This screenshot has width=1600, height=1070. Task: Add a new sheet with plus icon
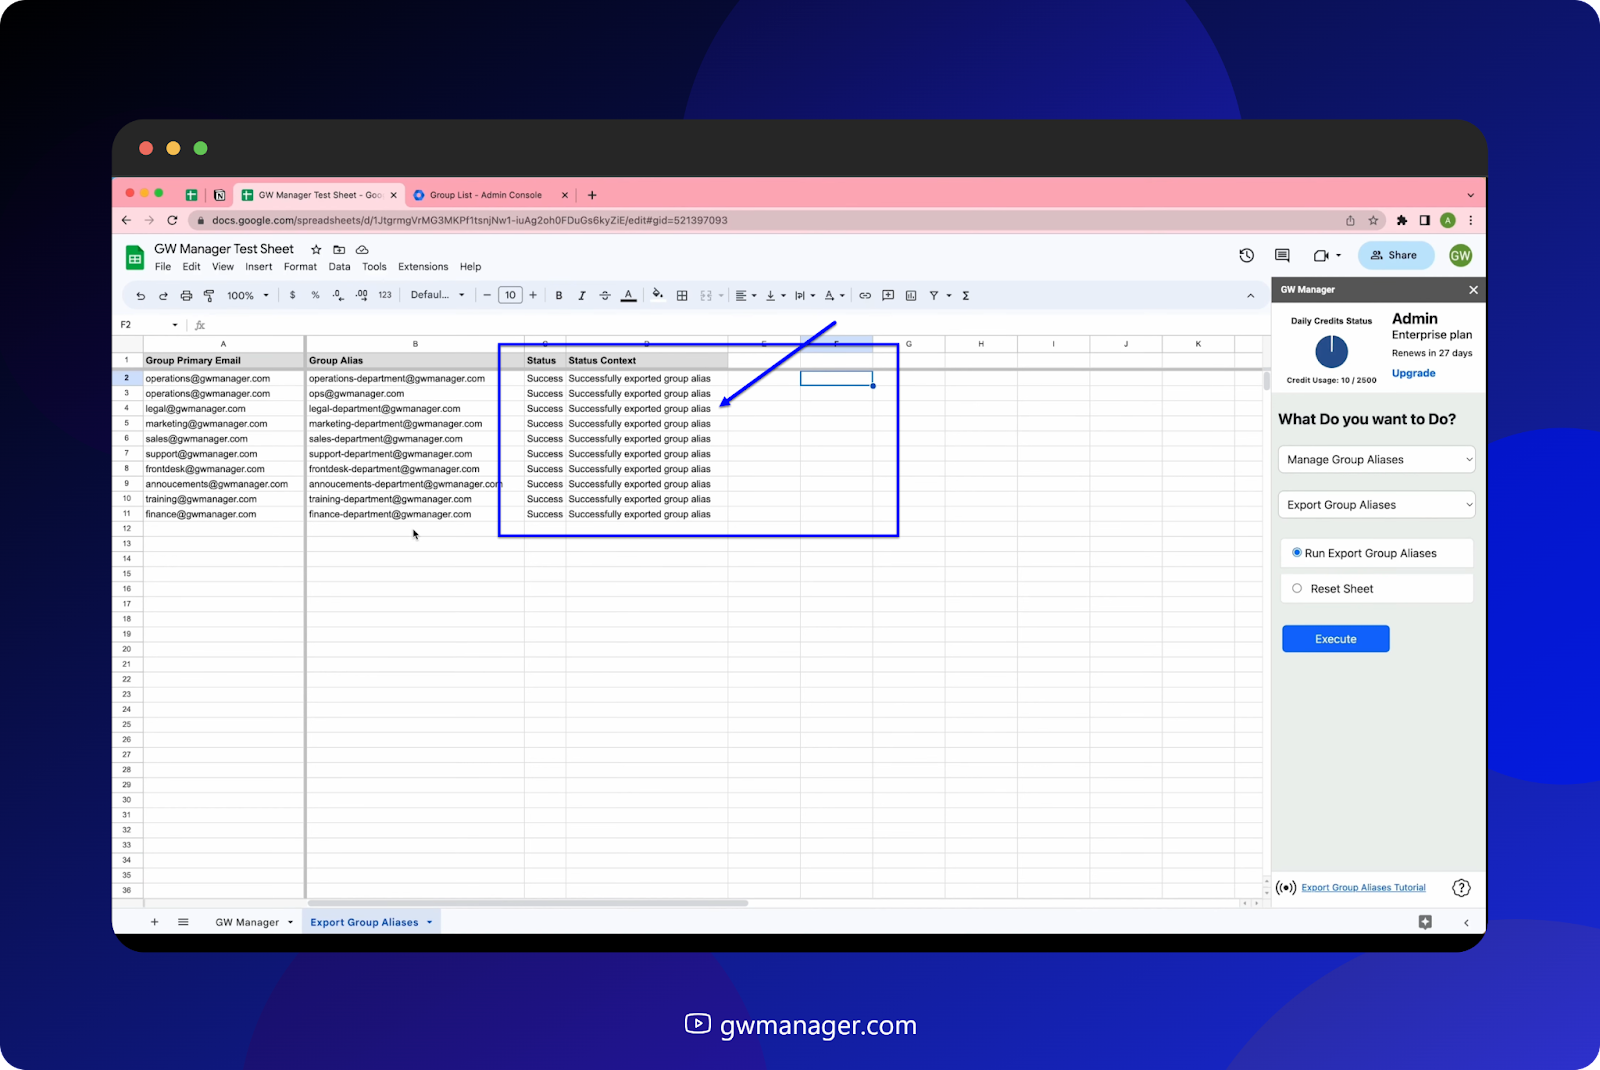(x=154, y=922)
